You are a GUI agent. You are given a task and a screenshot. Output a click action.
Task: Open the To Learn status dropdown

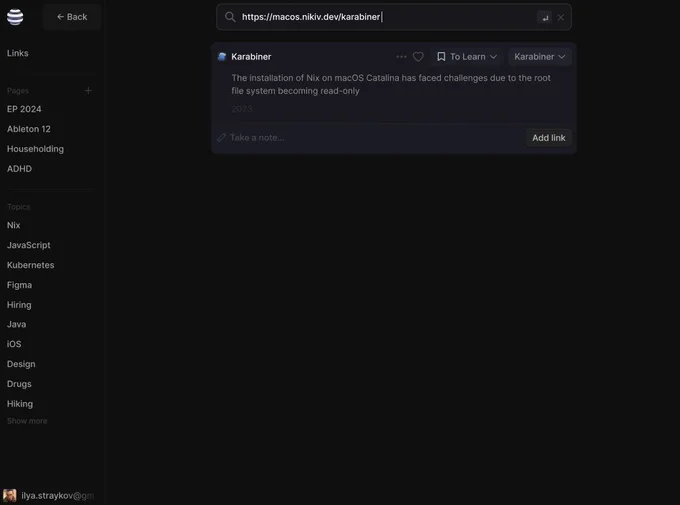467,56
